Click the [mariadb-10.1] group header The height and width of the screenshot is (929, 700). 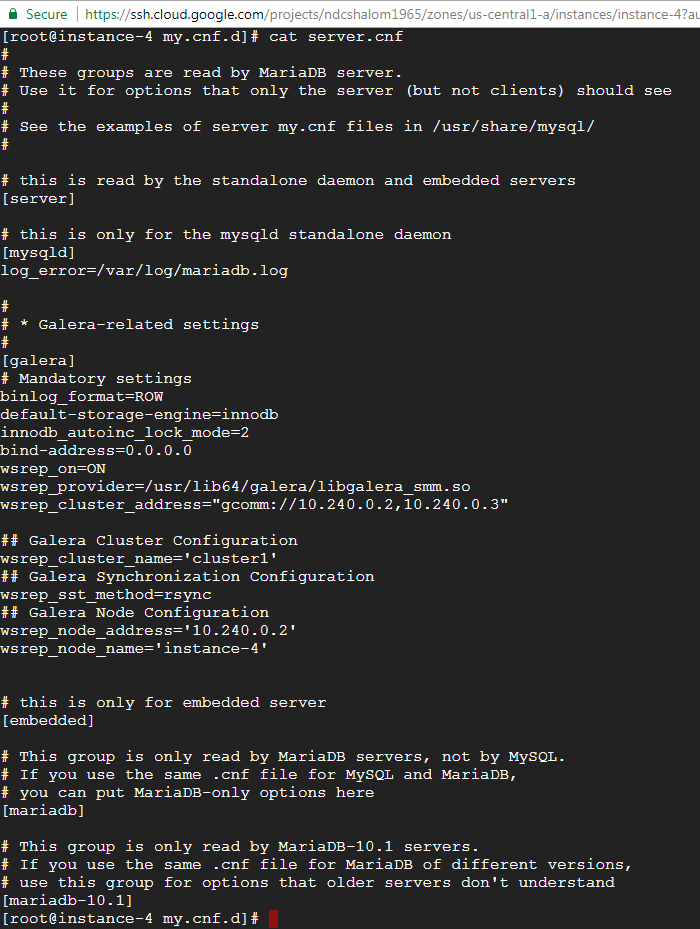[67, 901]
